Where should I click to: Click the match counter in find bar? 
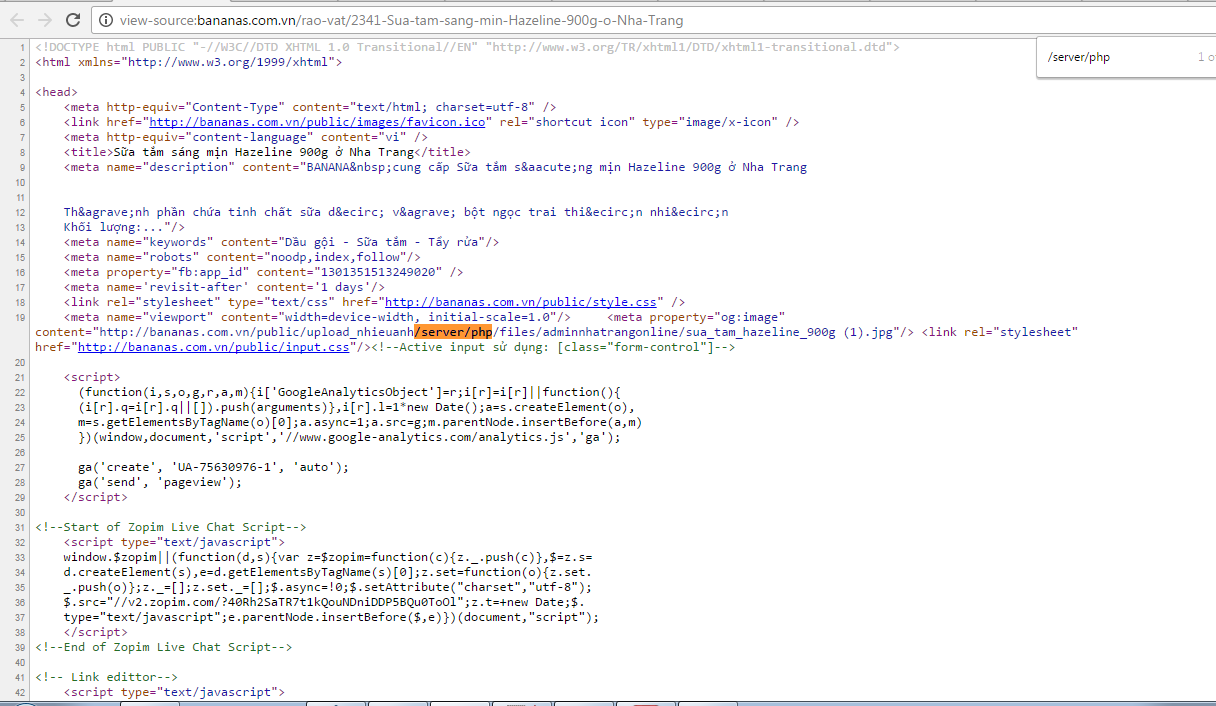click(1207, 57)
